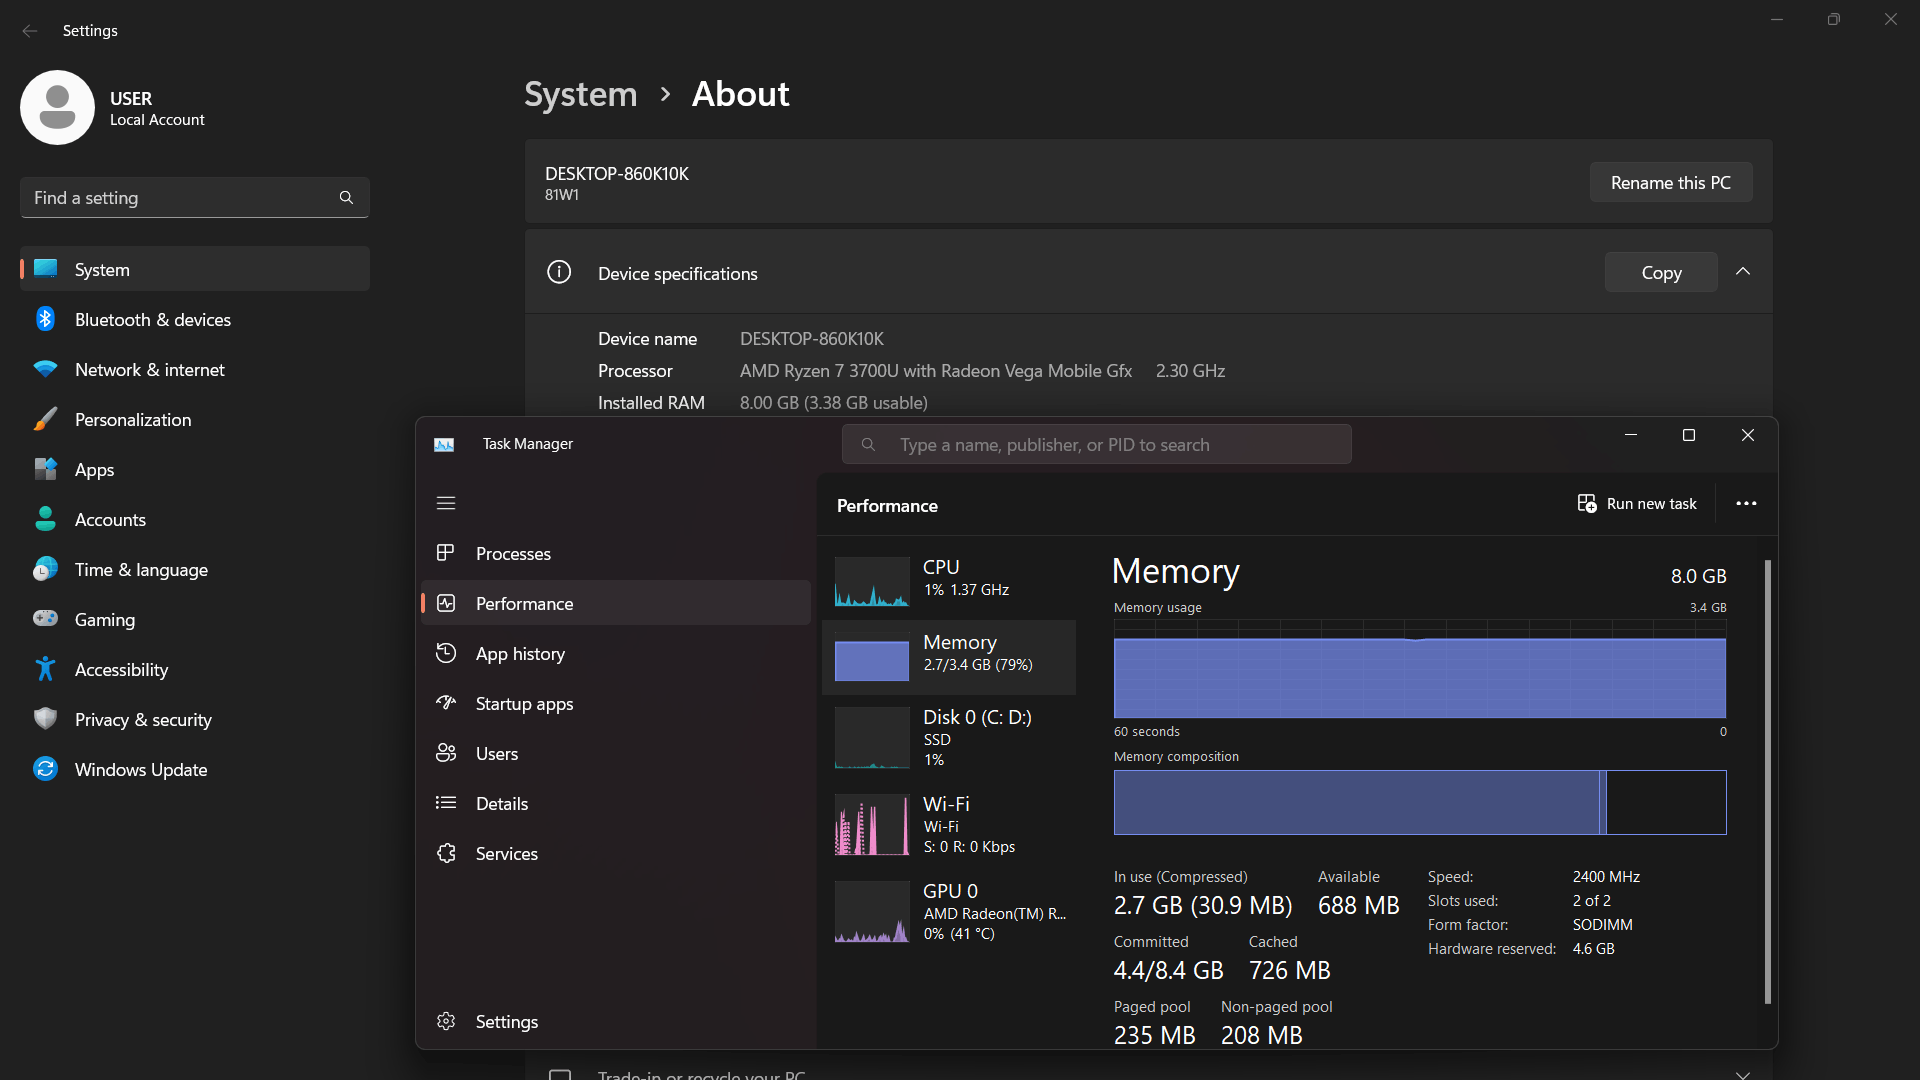
Task: Click Rename this PC button
Action: tap(1670, 182)
